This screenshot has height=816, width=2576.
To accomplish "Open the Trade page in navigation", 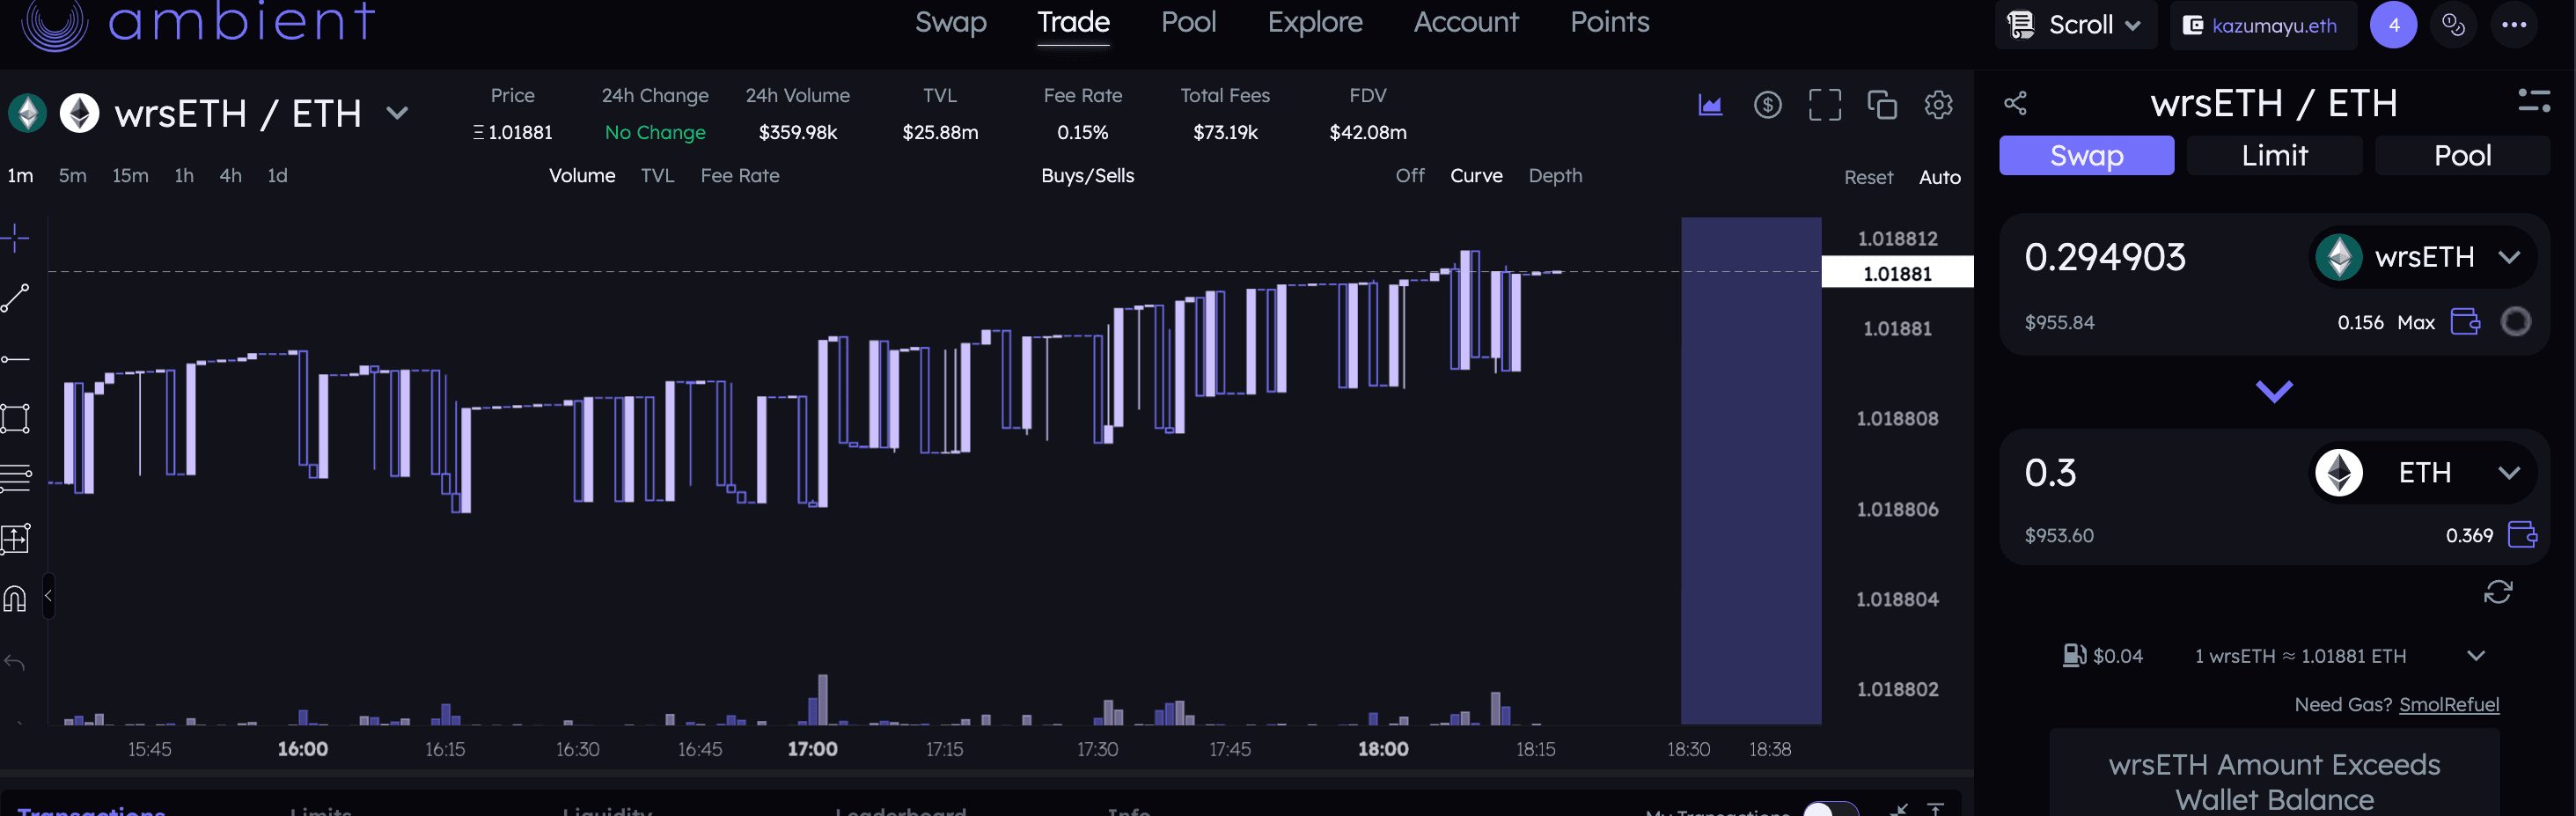I will [1073, 22].
